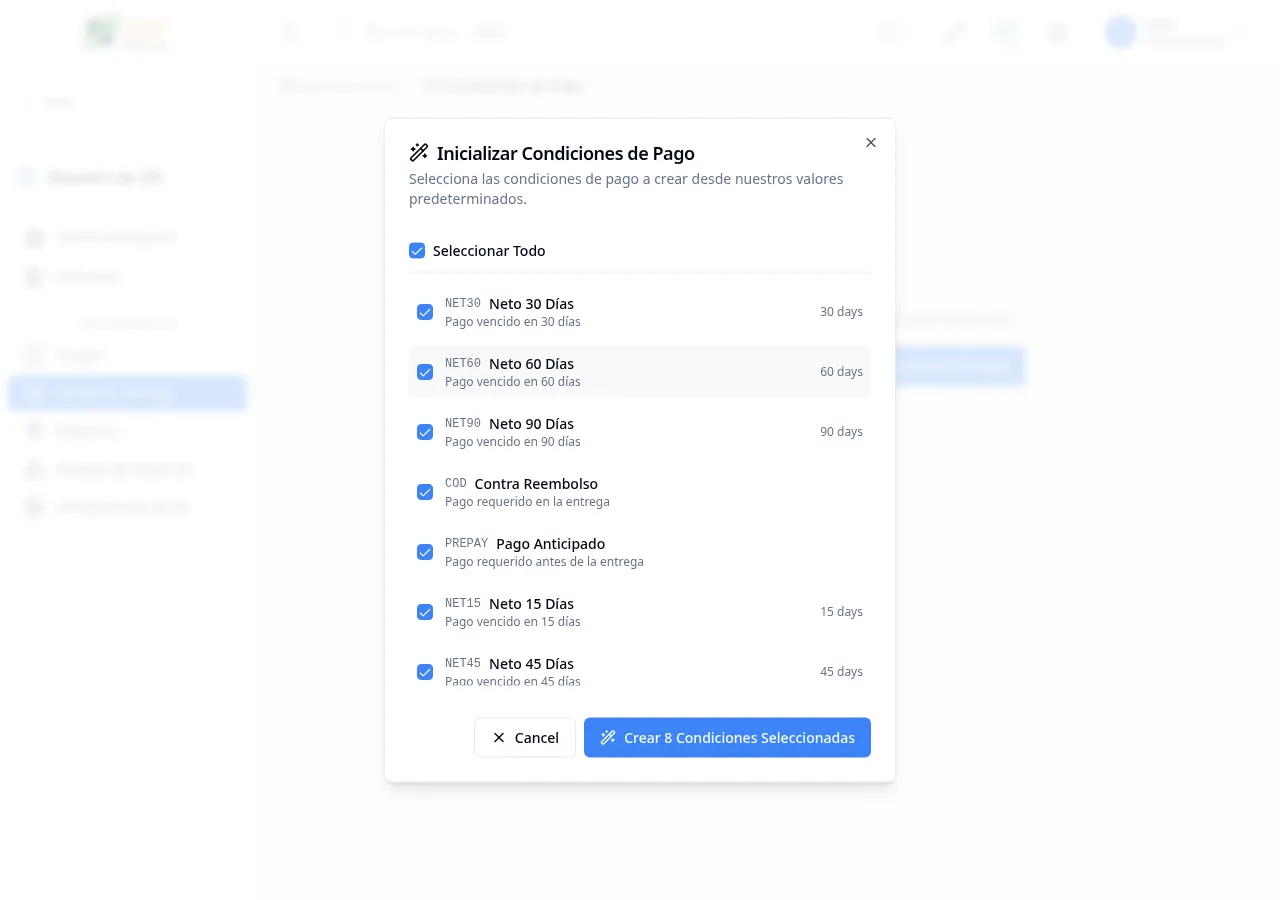Viewport: 1280px width, 900px height.
Task: Toggle the Seleccionar Todo checkbox
Action: pos(417,251)
